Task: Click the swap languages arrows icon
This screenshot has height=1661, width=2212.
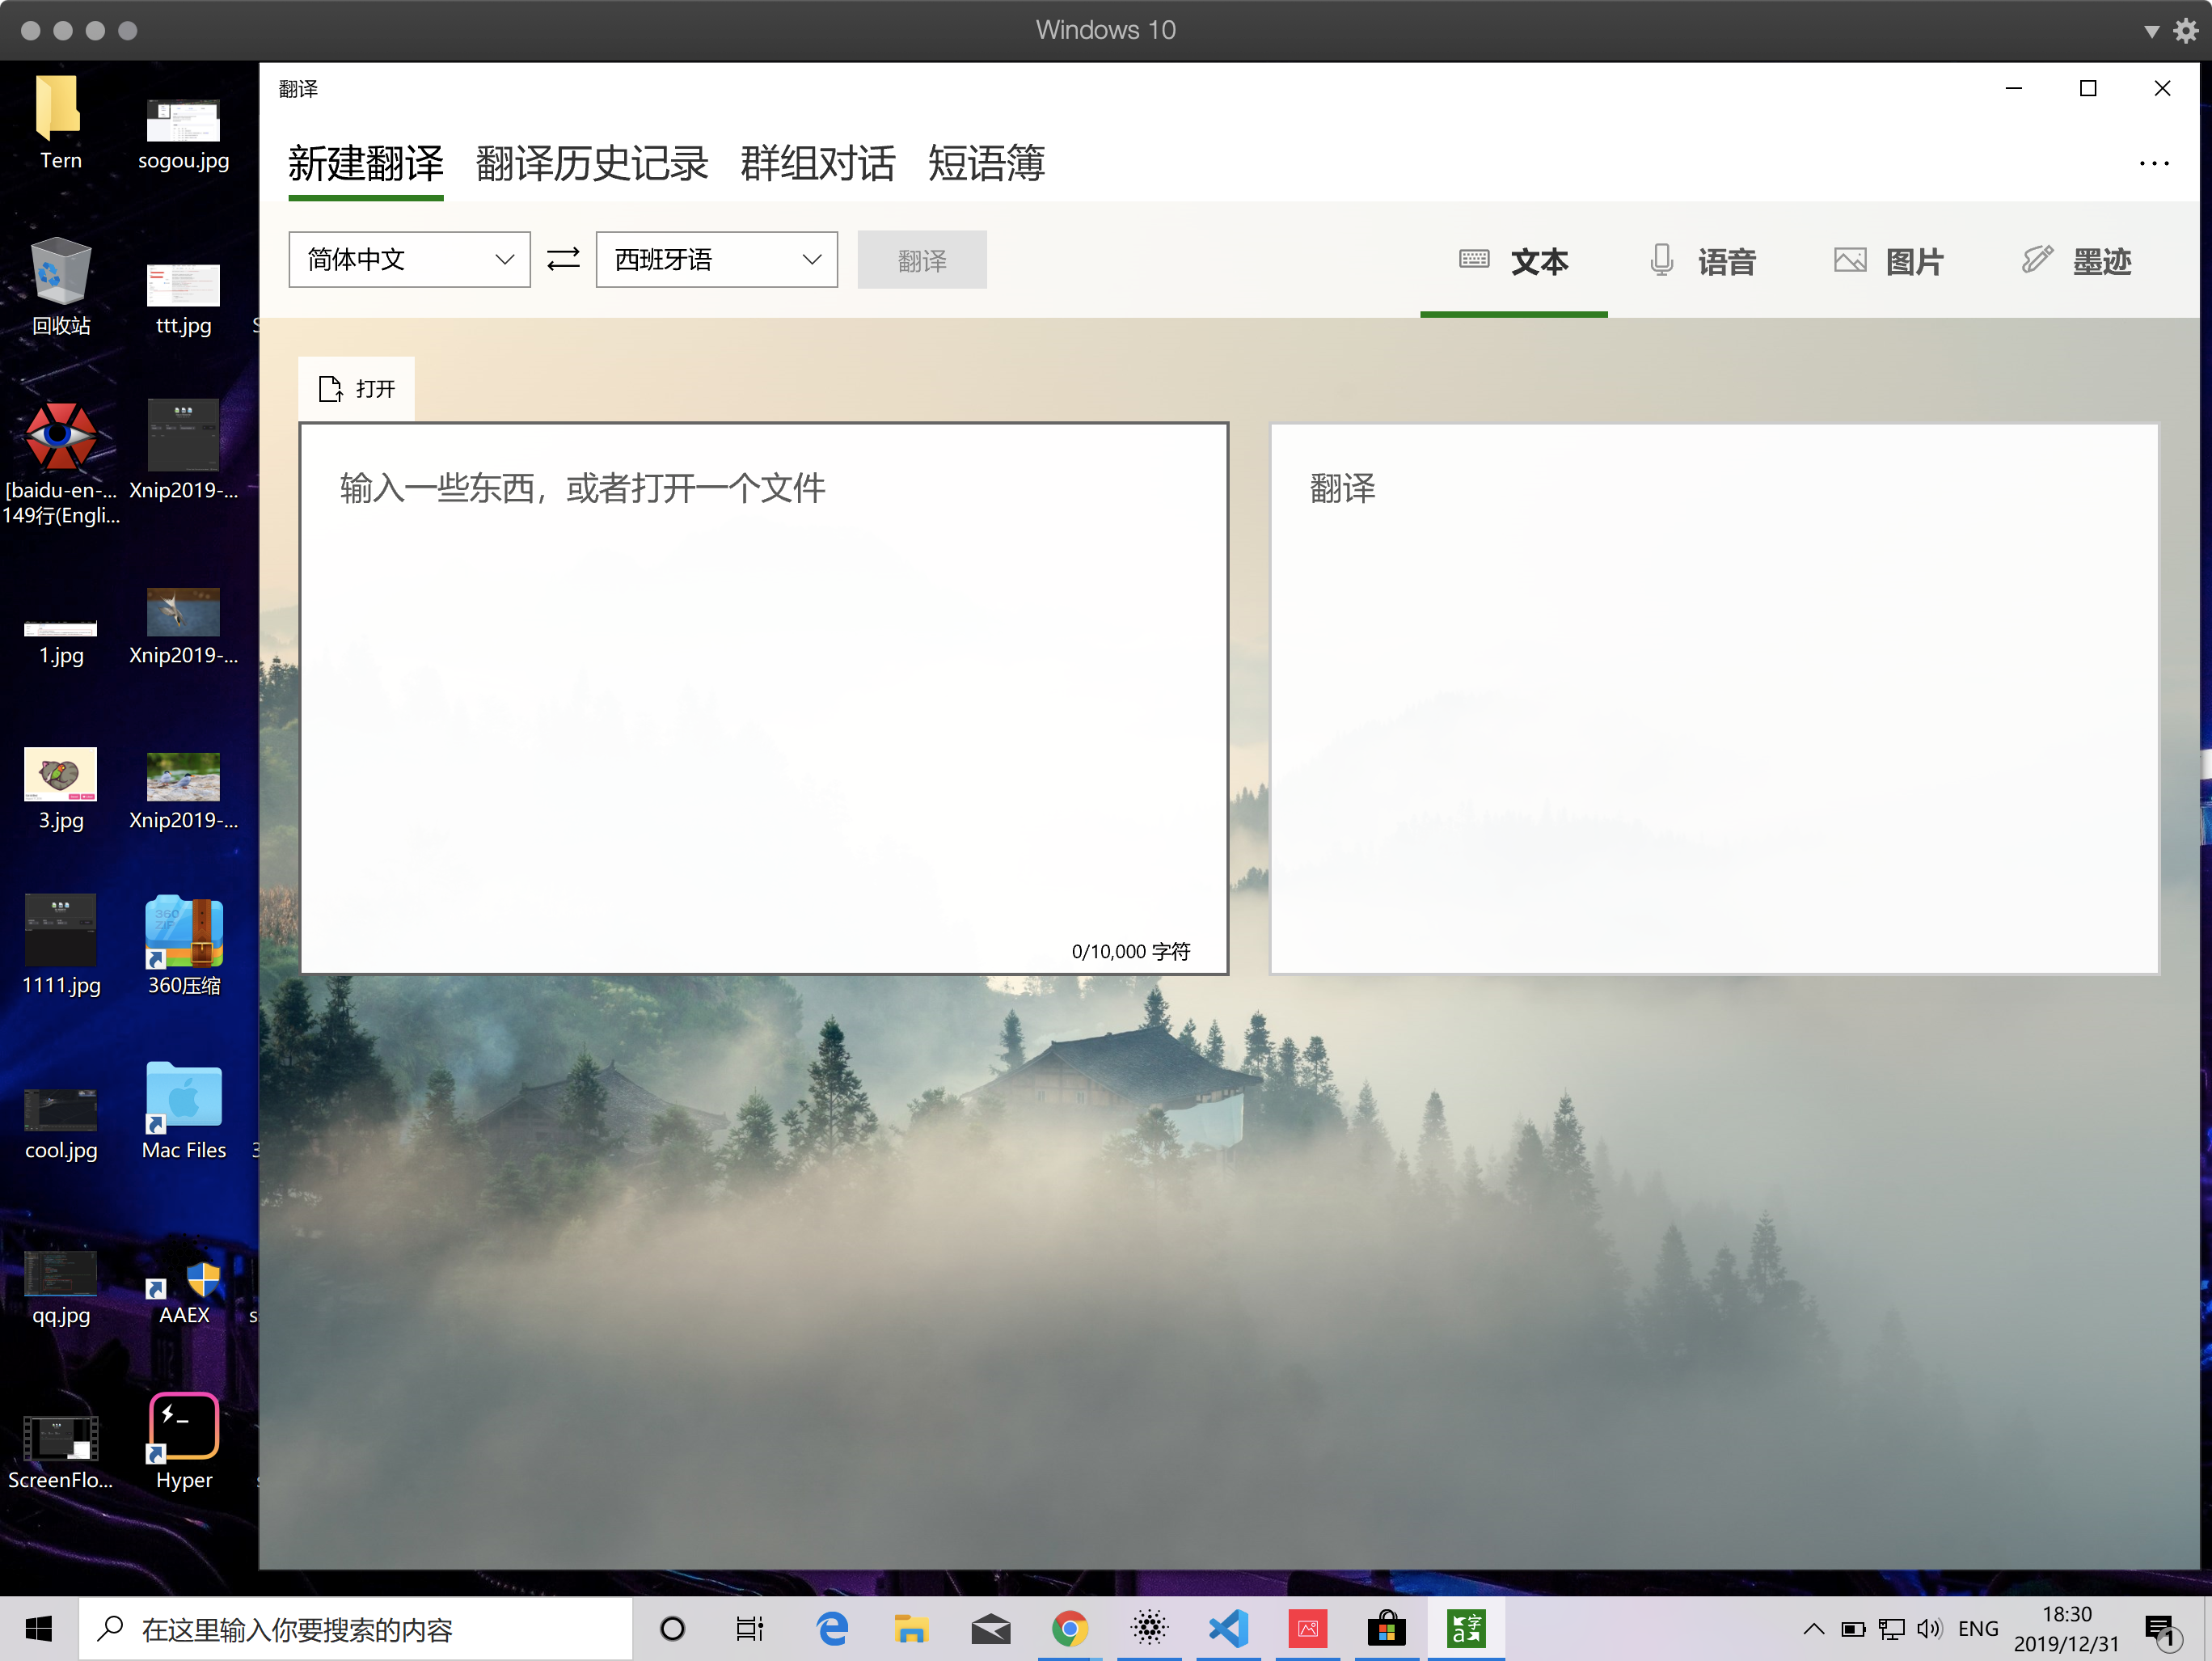Action: pos(563,260)
